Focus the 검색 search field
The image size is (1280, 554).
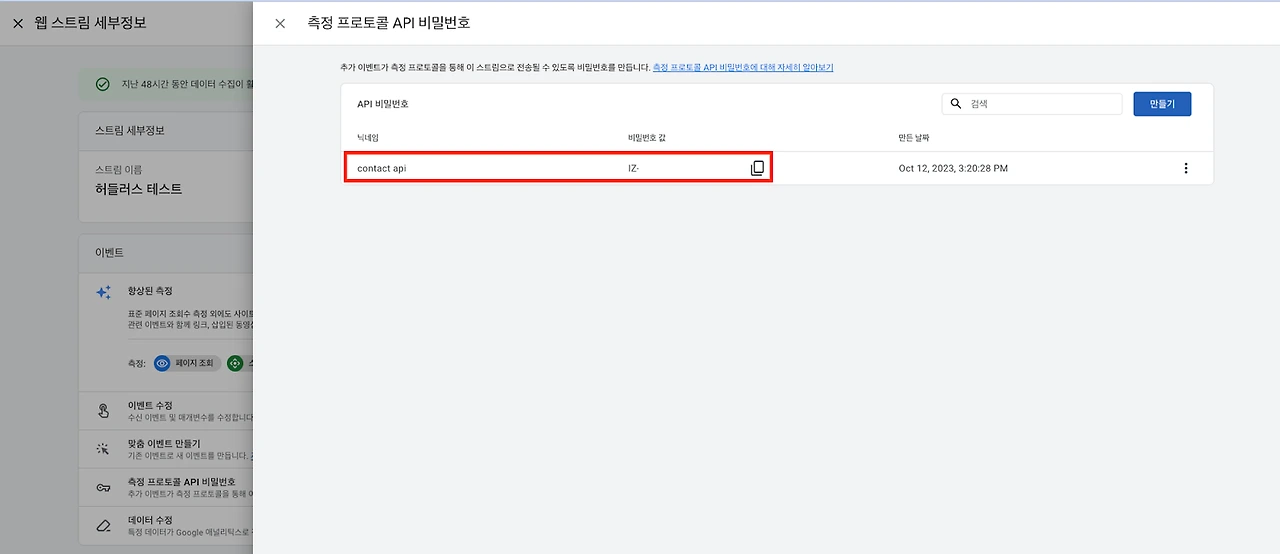point(1032,104)
